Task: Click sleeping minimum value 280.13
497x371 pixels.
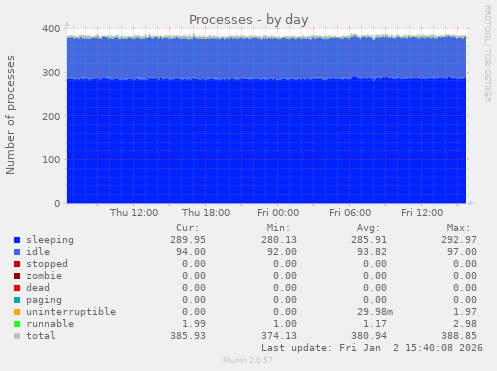Action: pyautogui.click(x=279, y=240)
